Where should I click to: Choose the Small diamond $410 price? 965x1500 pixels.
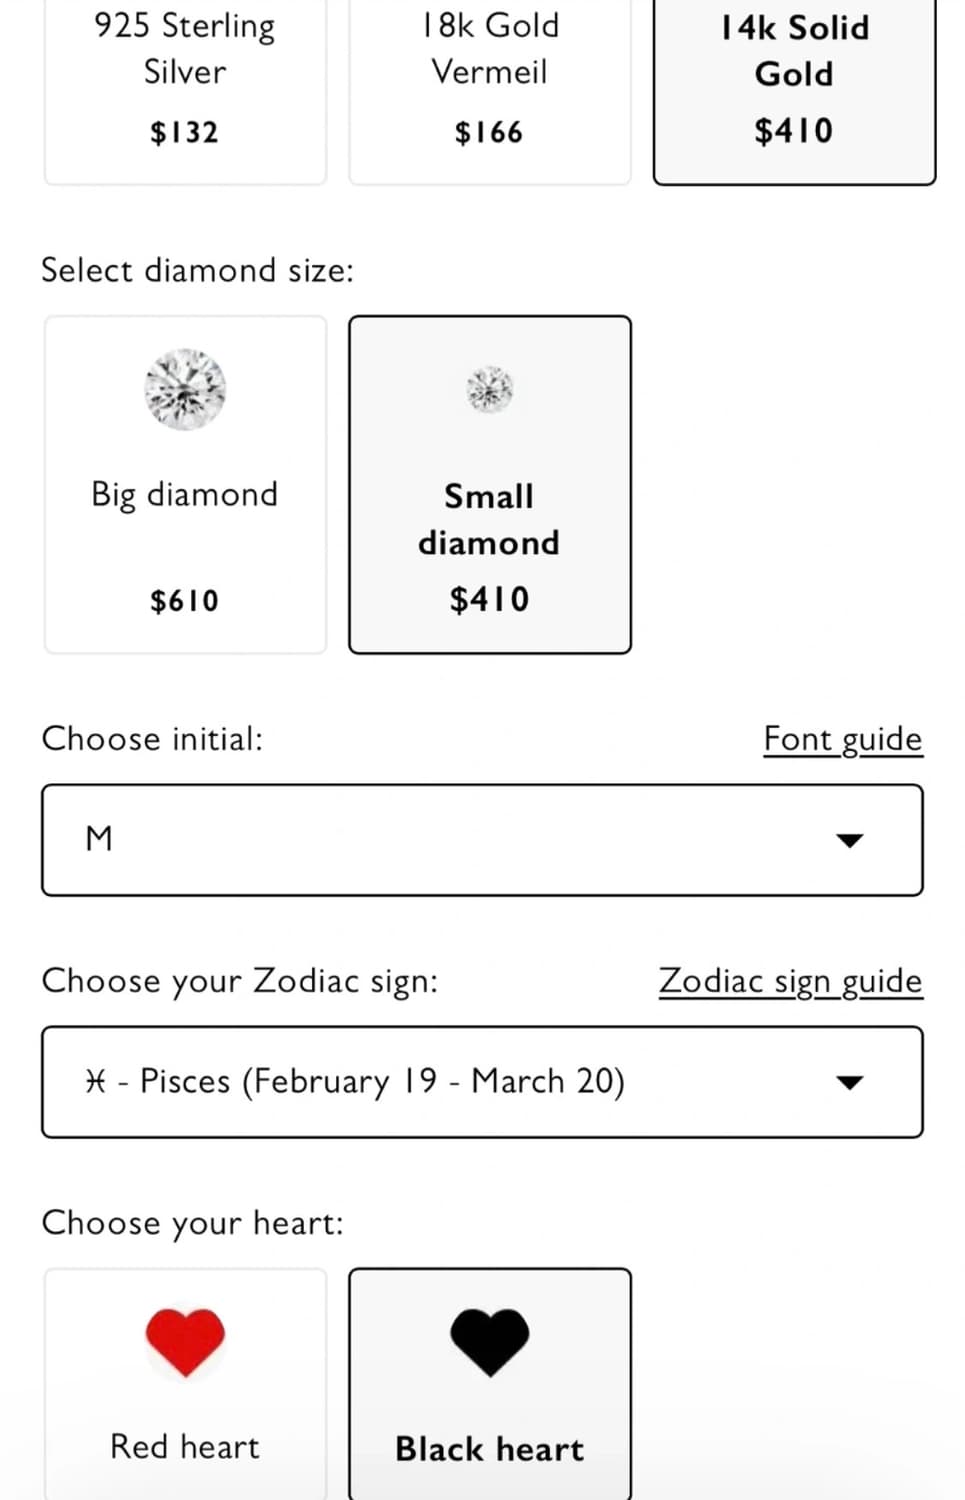point(489,599)
